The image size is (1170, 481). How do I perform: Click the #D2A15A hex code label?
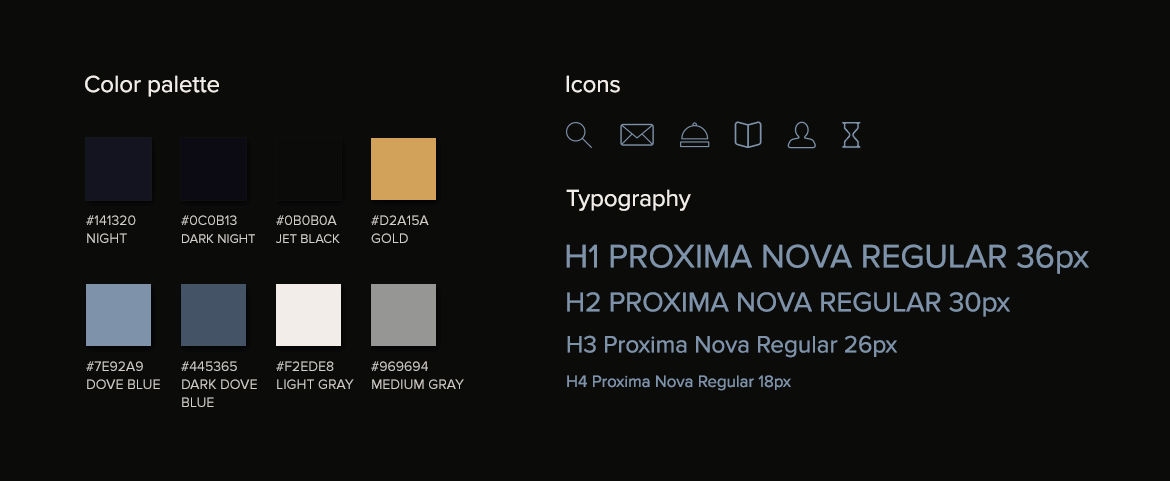(x=400, y=220)
